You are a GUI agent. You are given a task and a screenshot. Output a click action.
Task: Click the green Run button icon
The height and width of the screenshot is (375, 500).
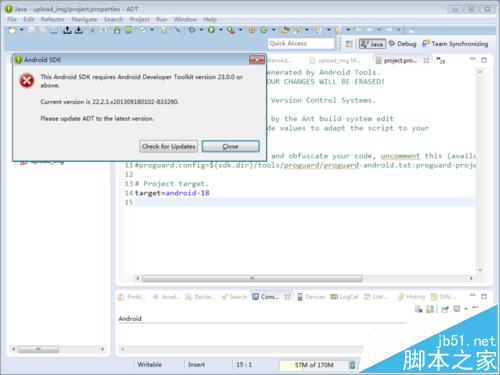click(211, 30)
